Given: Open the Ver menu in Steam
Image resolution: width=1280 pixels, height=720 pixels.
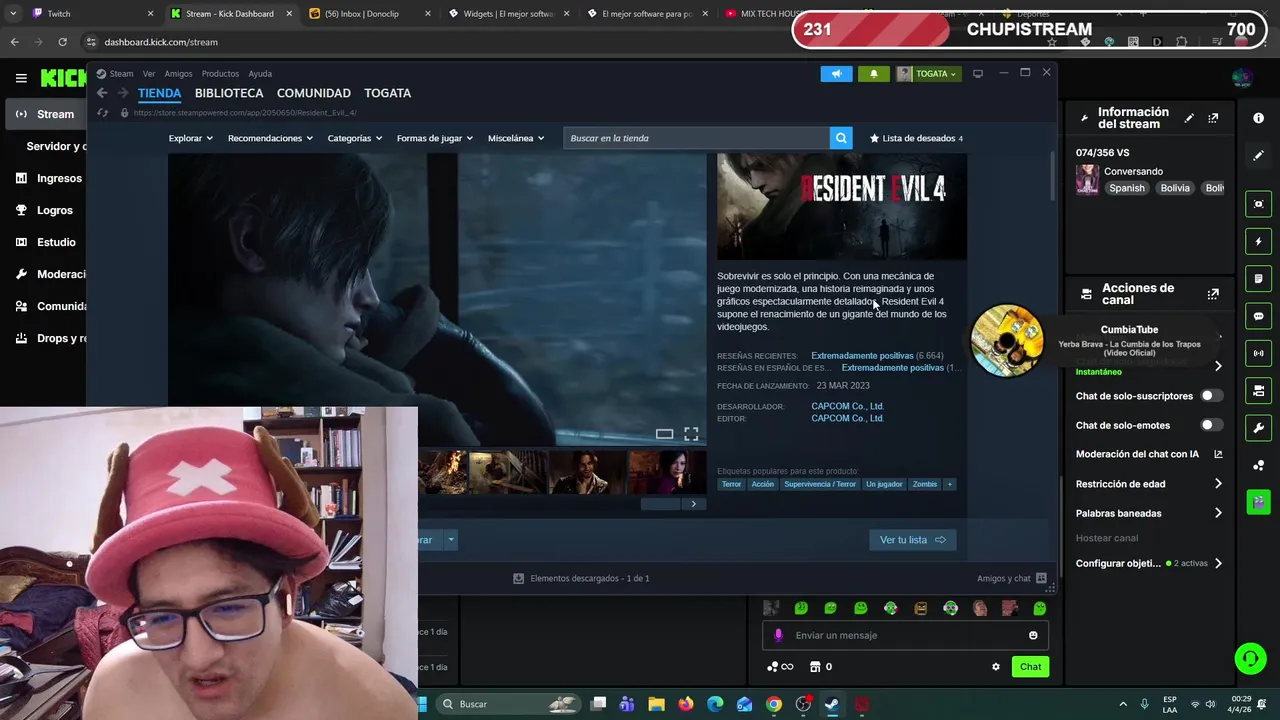Looking at the screenshot, I should 149,73.
